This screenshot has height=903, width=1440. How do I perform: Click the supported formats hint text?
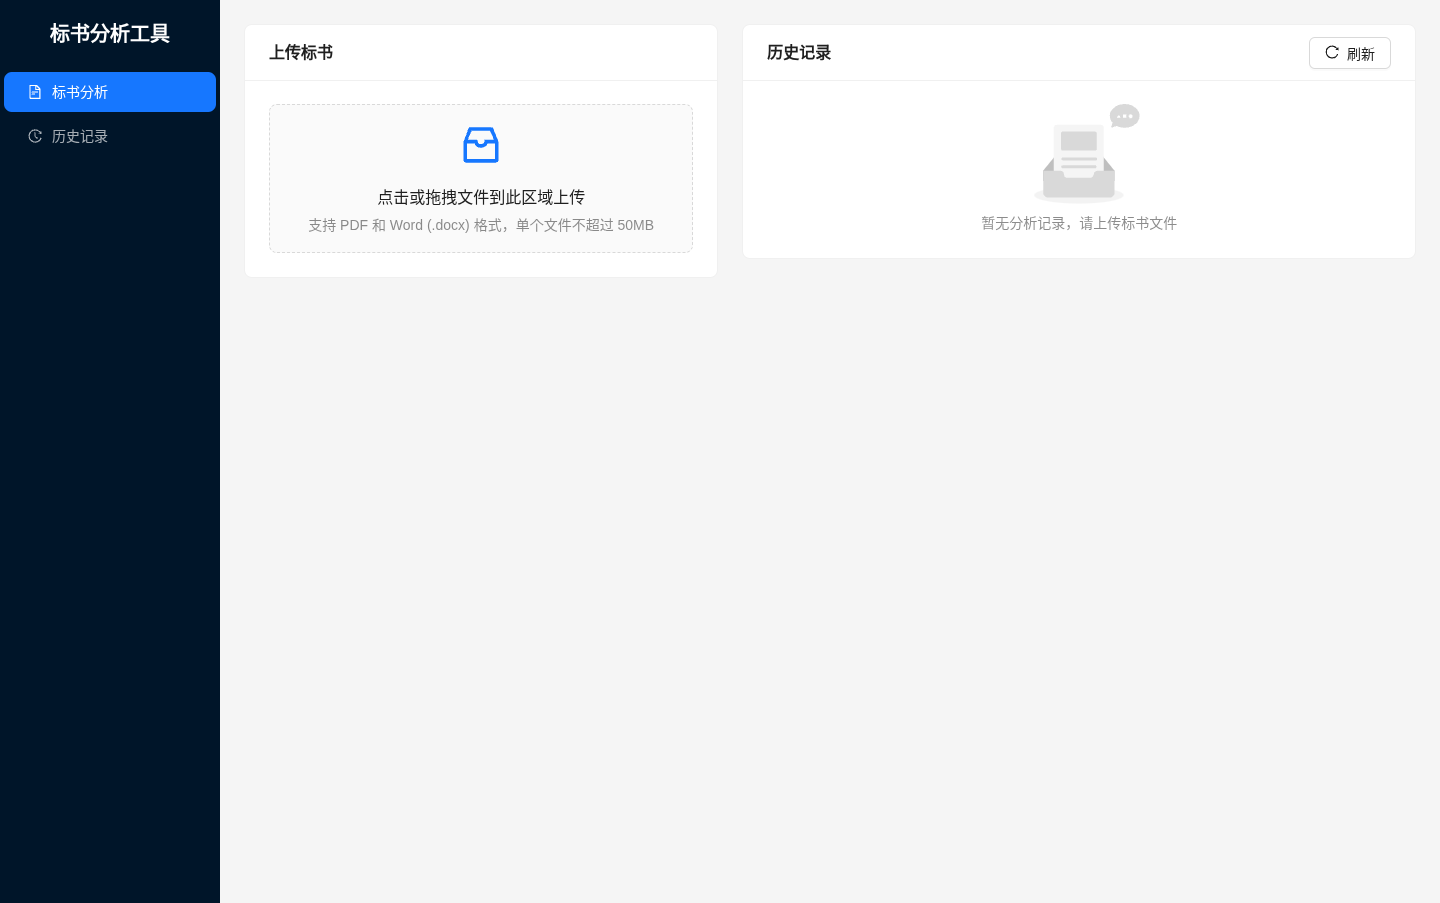481,225
